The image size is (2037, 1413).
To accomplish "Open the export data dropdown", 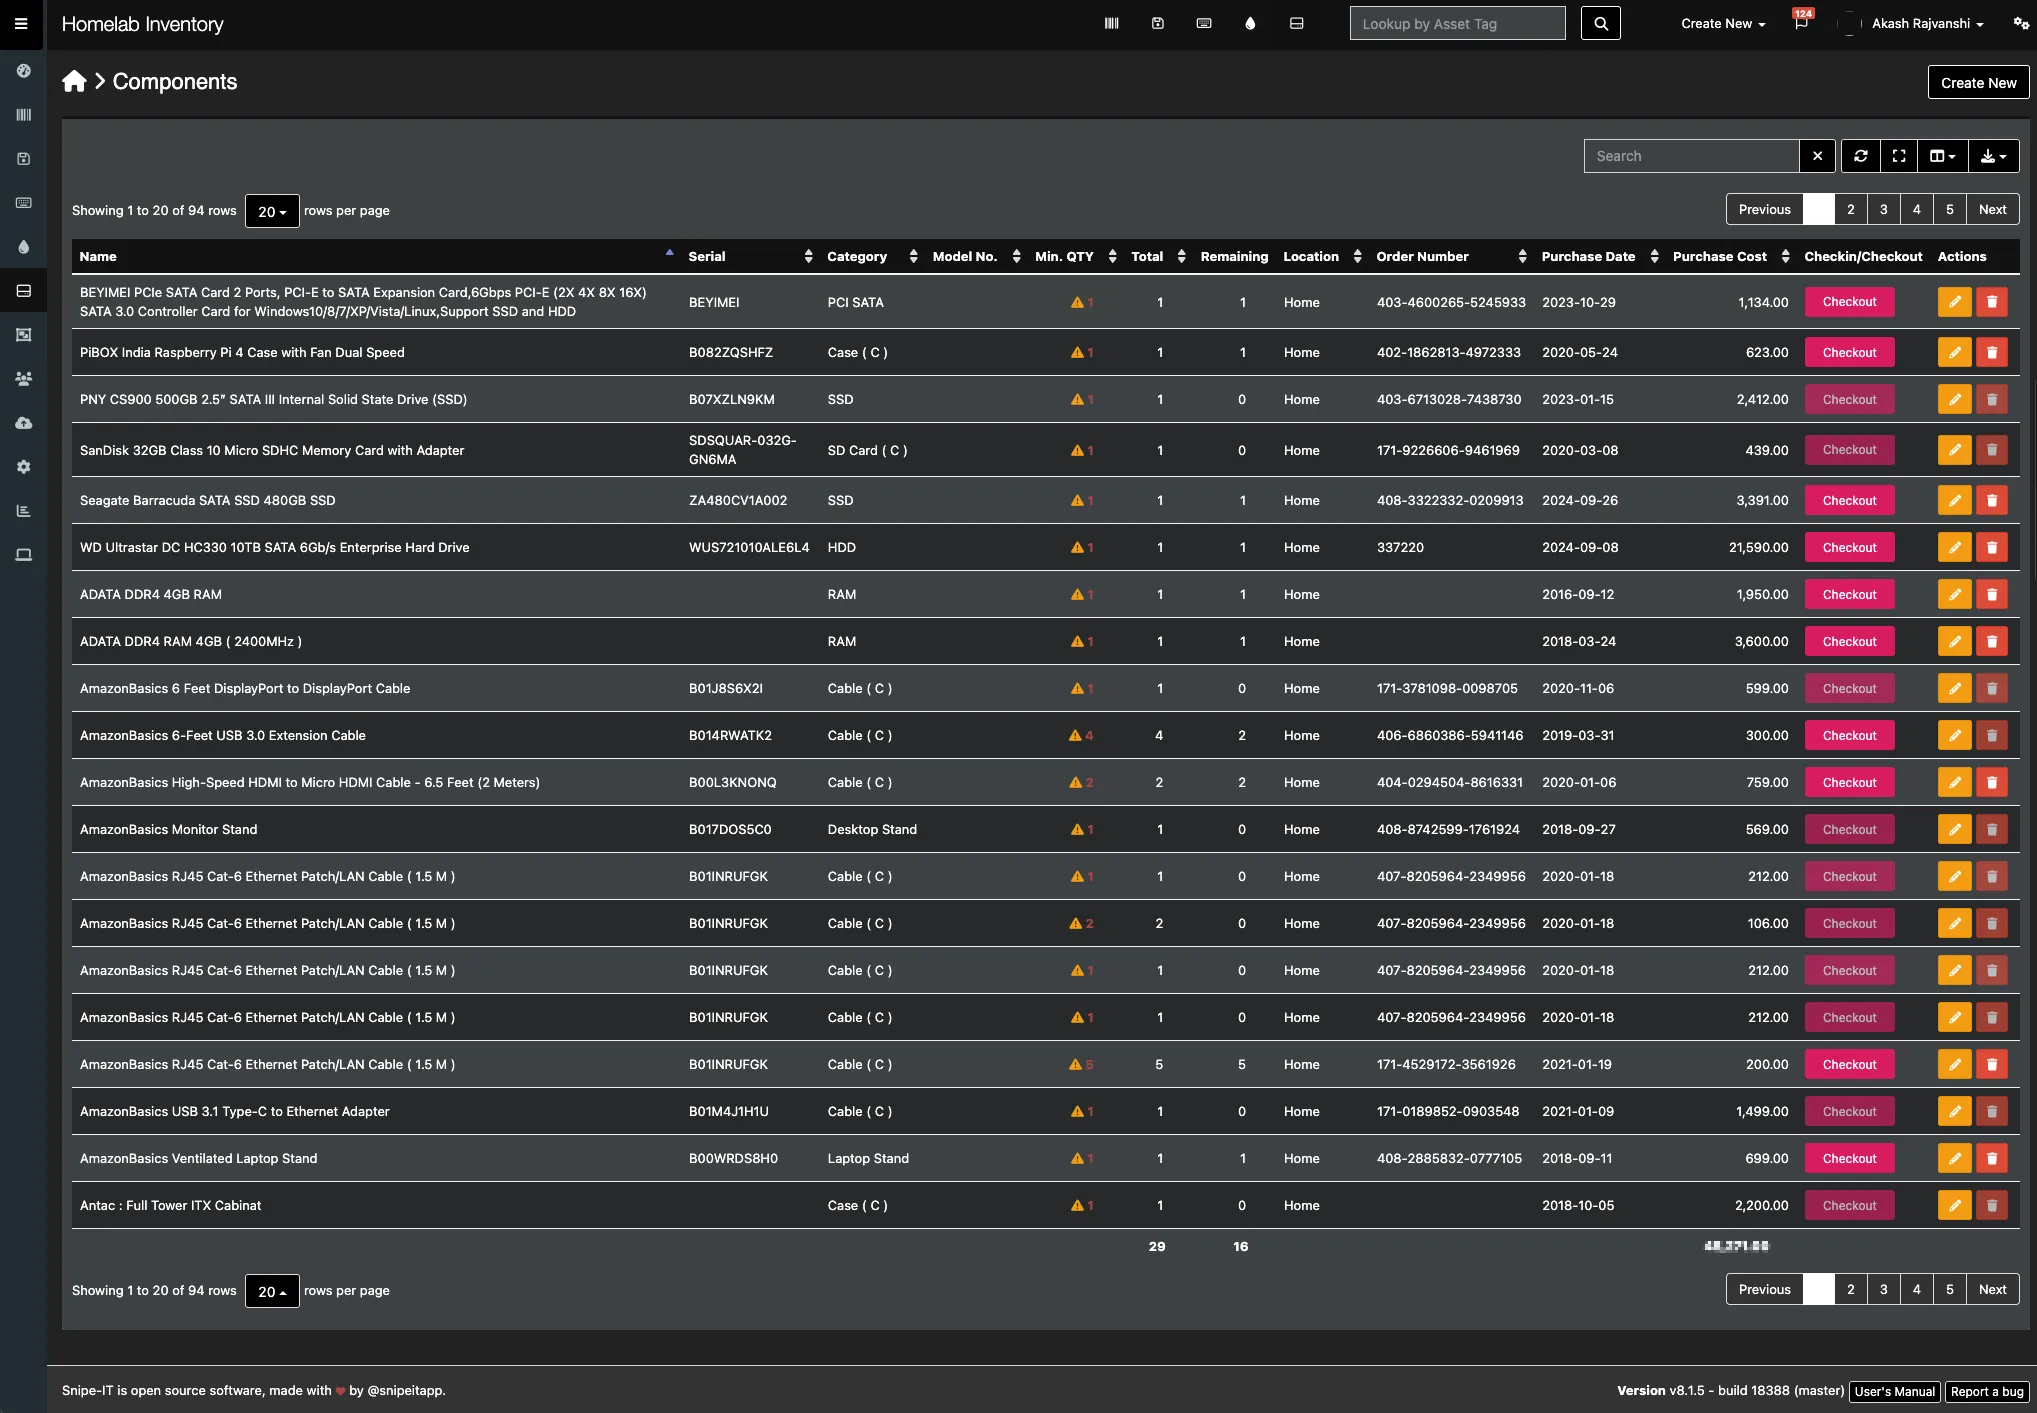I will tap(1993, 156).
